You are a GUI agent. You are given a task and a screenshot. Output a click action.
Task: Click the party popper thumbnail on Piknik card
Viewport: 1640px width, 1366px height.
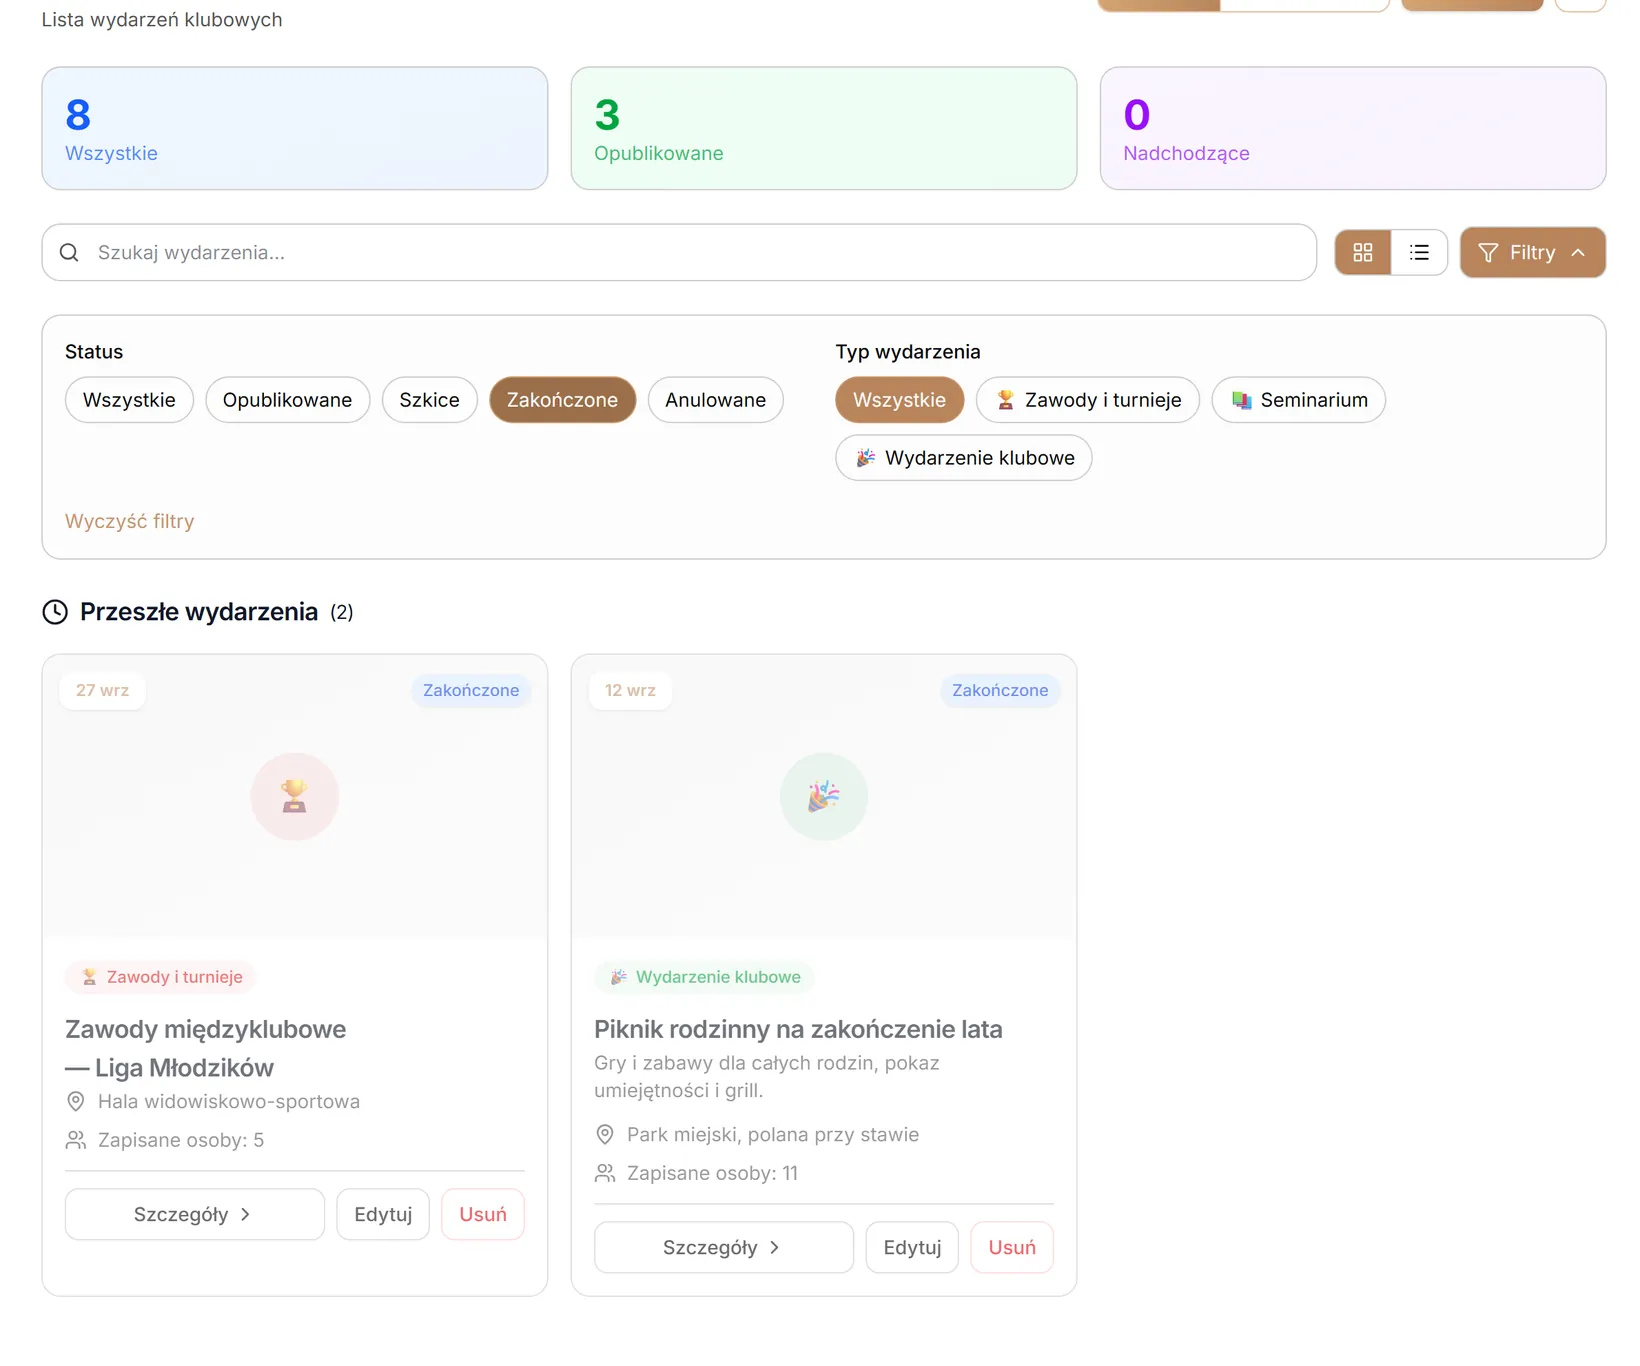point(824,796)
